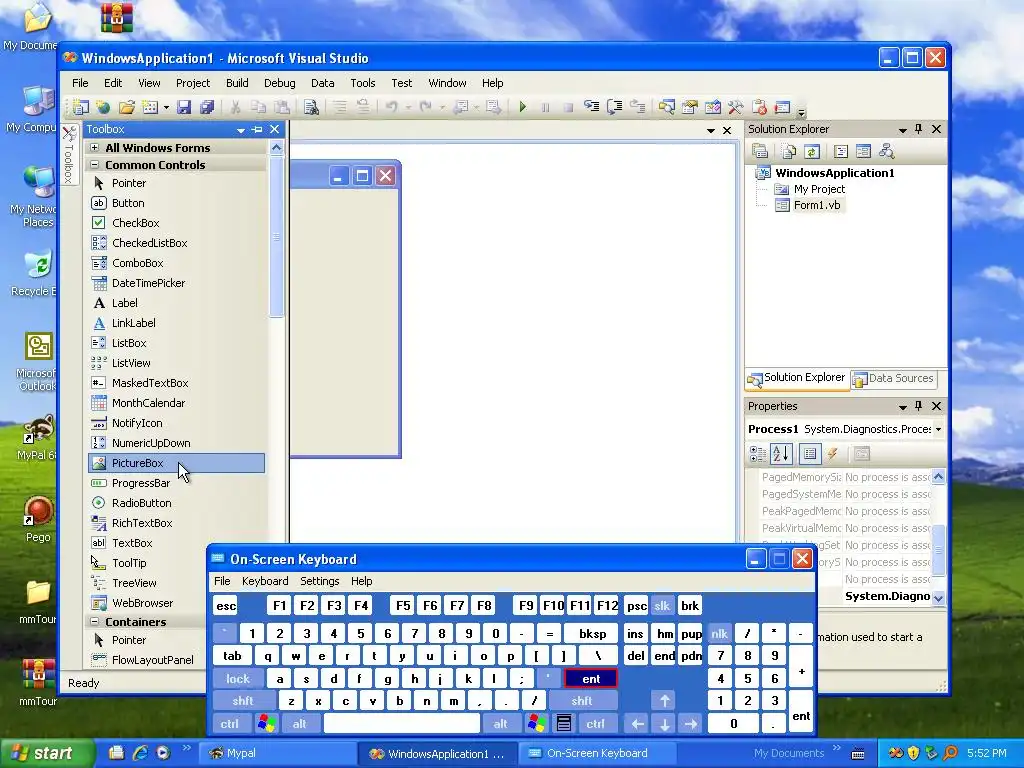The height and width of the screenshot is (768, 1024).
Task: Click the crossed-tools Toolbox toolbar icon
Action: [x=735, y=106]
